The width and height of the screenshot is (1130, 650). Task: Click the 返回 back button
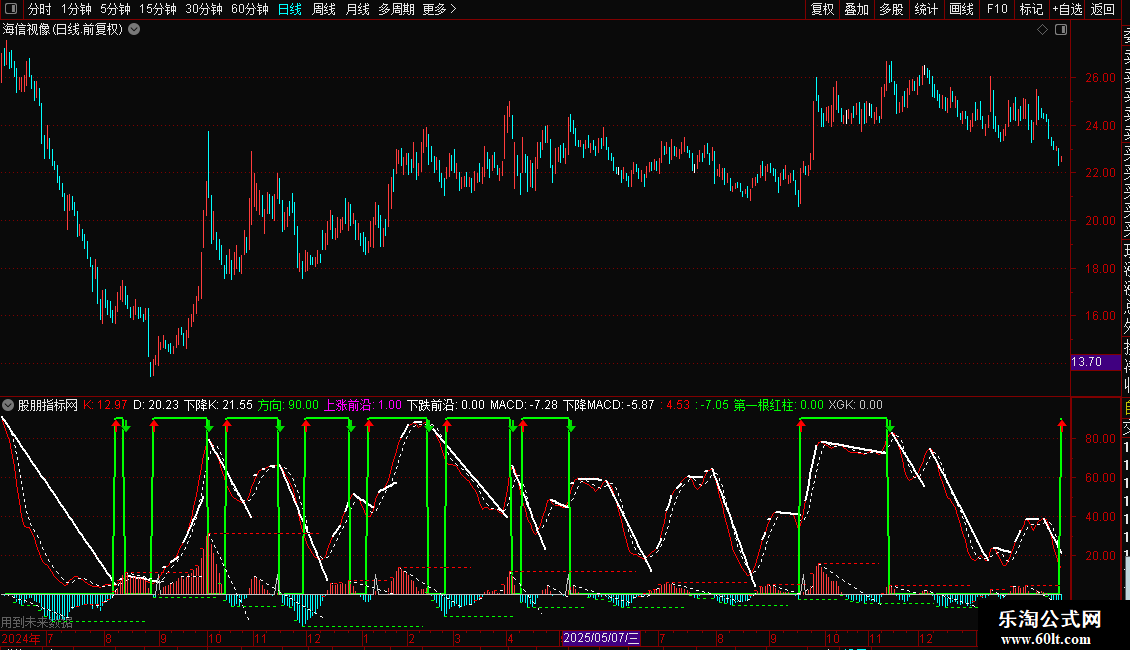coord(1103,9)
